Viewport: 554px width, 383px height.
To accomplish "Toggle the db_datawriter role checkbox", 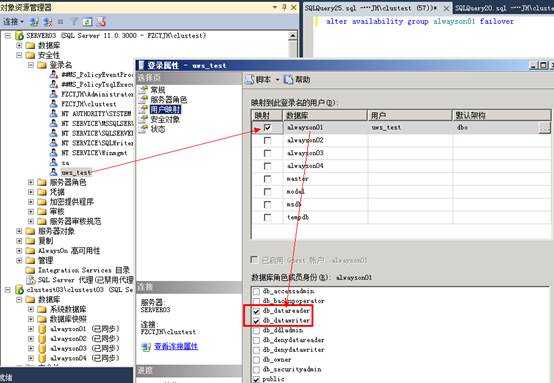I will coord(257,321).
